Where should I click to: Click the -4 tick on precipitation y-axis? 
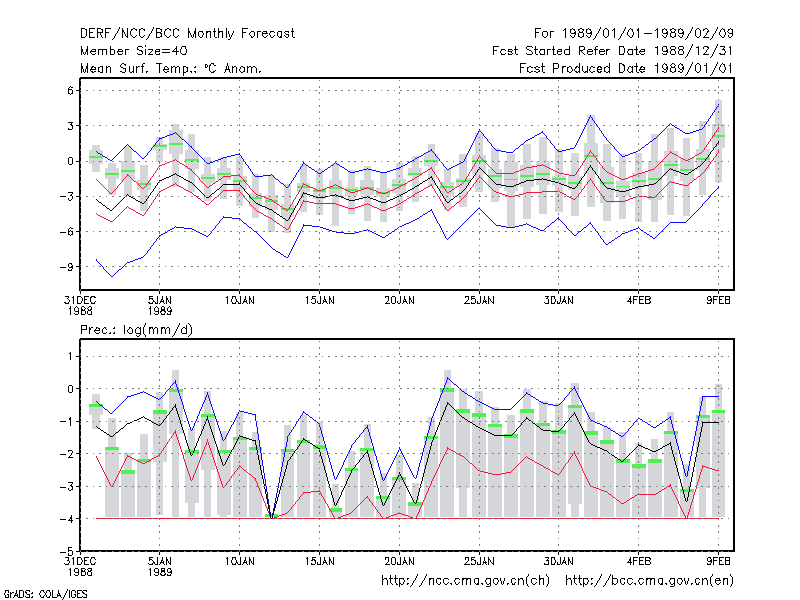67,519
